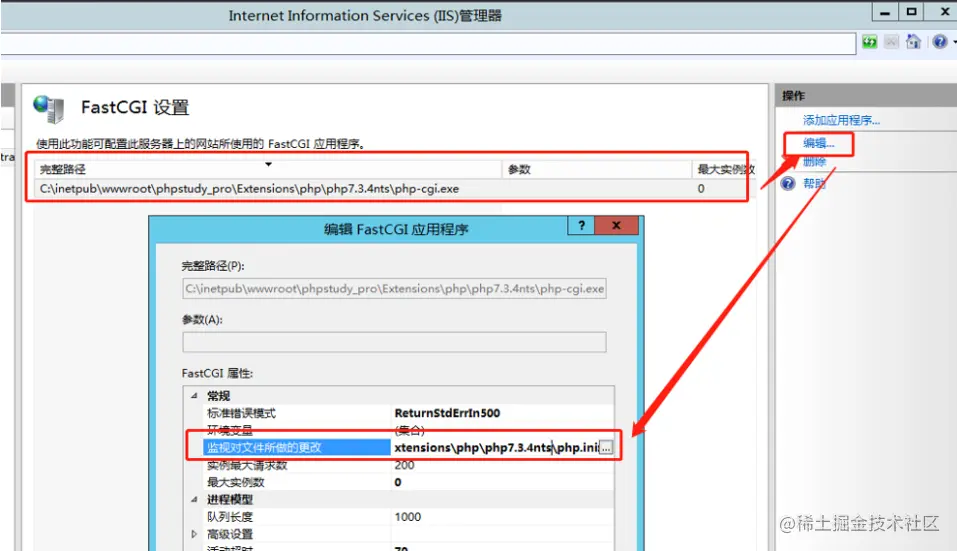
Task: Click the question mark button in dialog title
Action: (581, 225)
